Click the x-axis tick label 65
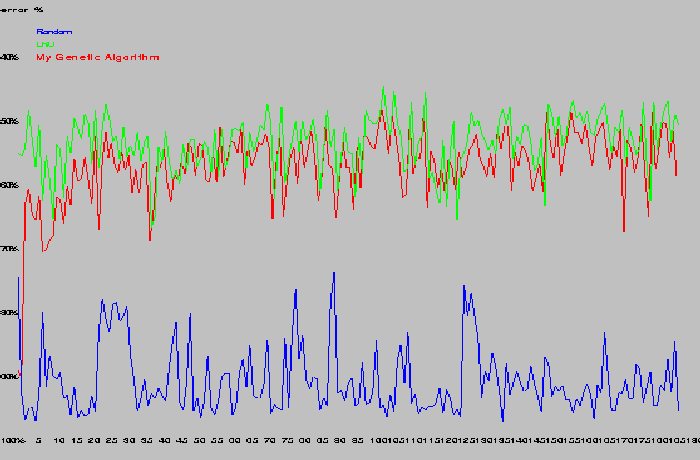 point(252,440)
